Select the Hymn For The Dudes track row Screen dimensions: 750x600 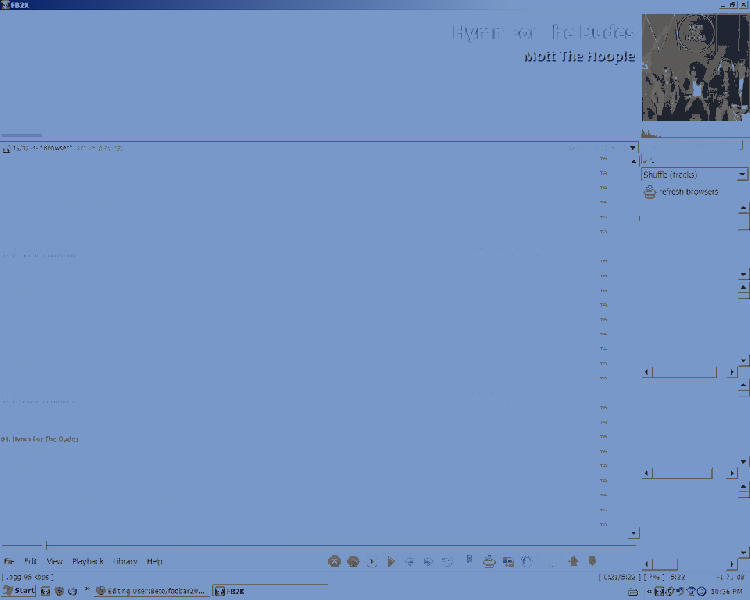point(40,439)
